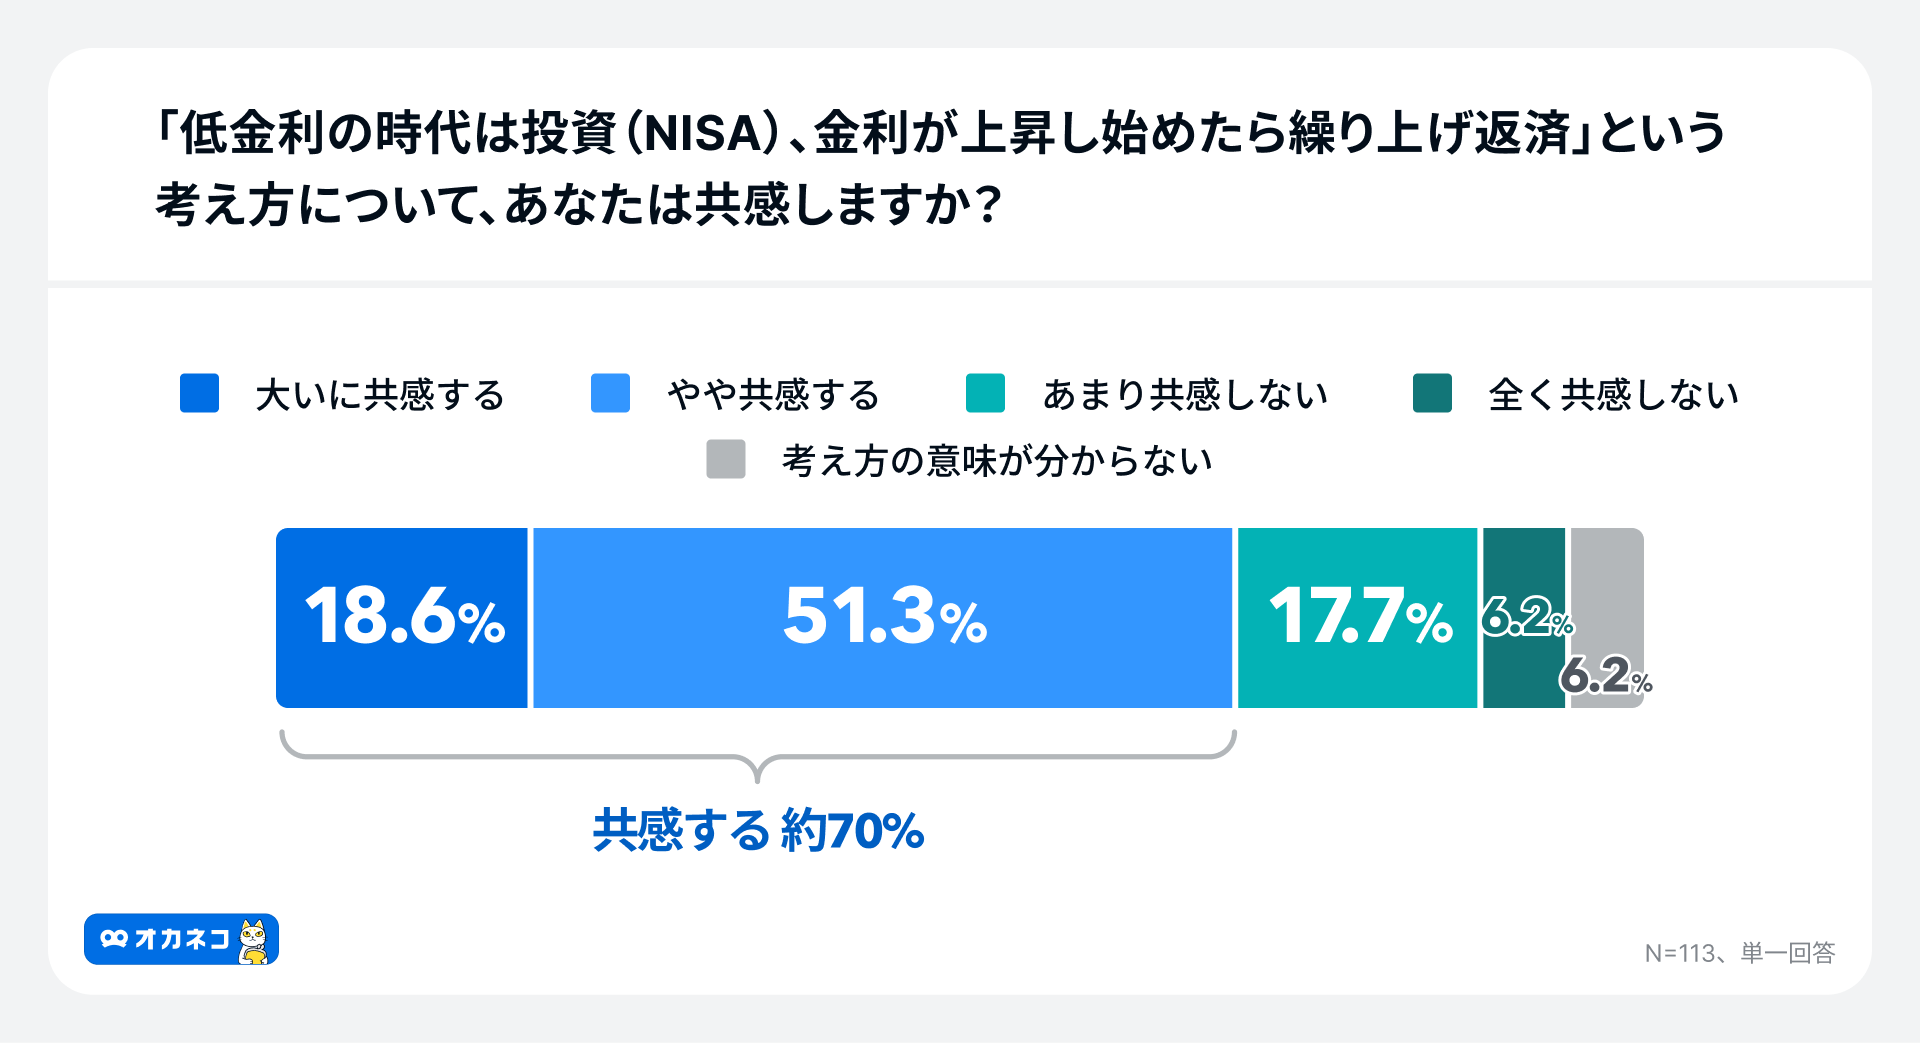
Task: Click the 共感する 約70% summary text
Action: point(758,830)
